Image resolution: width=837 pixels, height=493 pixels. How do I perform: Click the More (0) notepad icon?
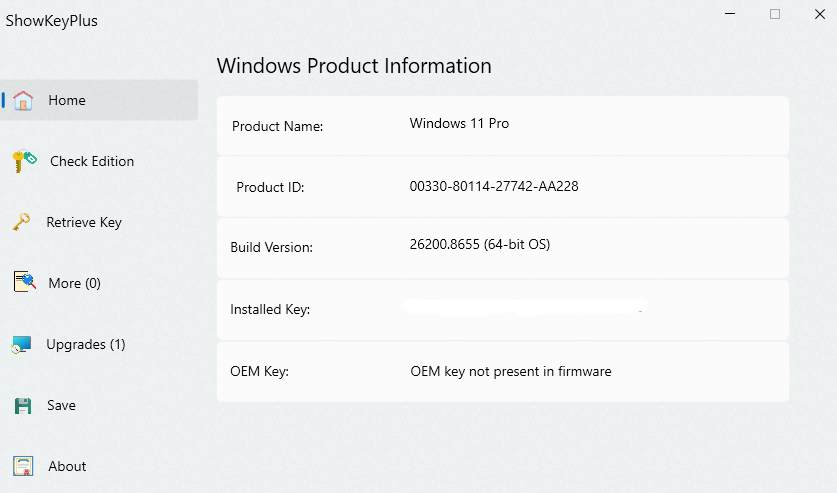coord(25,282)
